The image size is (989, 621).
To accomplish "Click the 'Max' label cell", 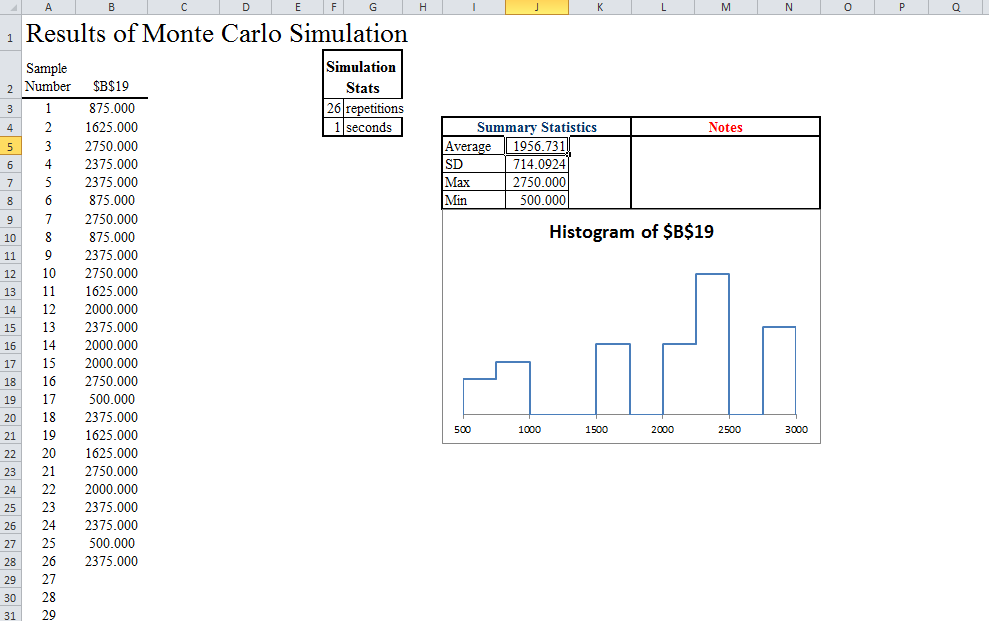I will click(474, 183).
